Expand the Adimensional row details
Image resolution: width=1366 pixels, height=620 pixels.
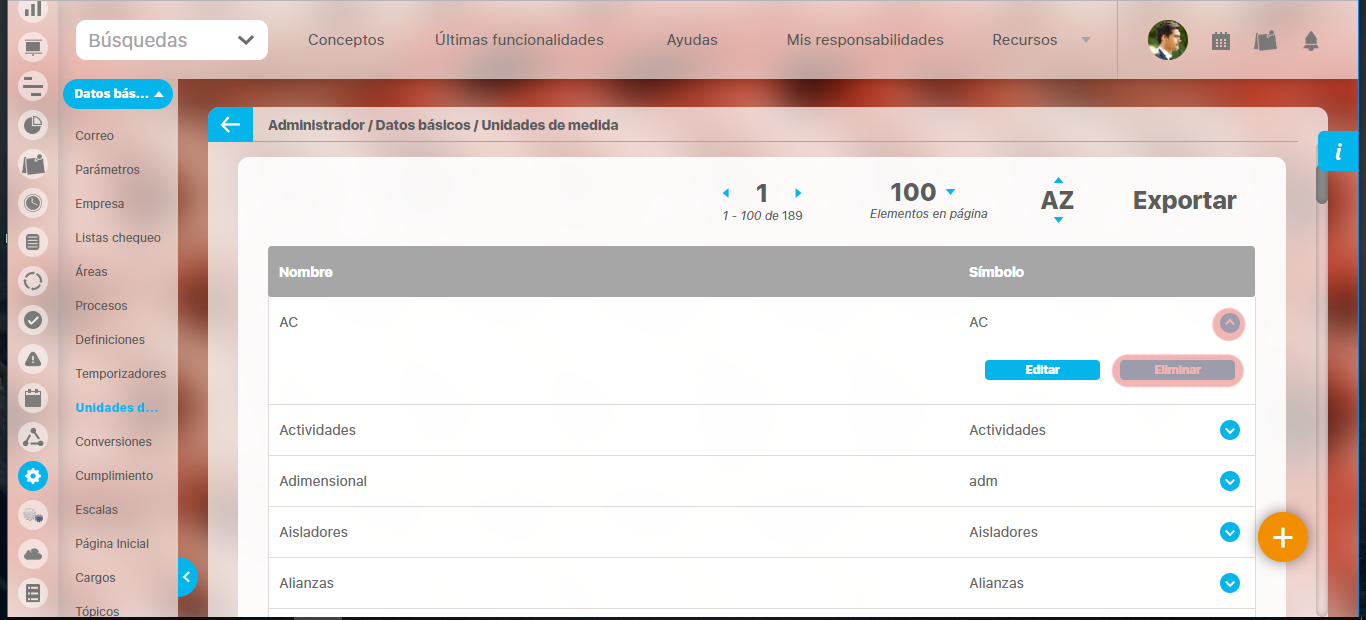(x=1229, y=481)
